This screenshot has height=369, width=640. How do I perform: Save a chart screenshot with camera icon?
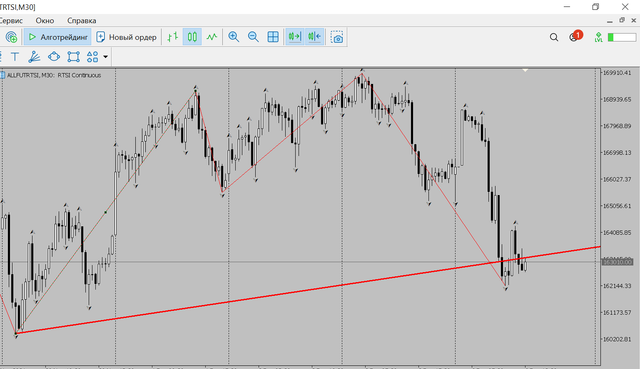click(x=337, y=37)
